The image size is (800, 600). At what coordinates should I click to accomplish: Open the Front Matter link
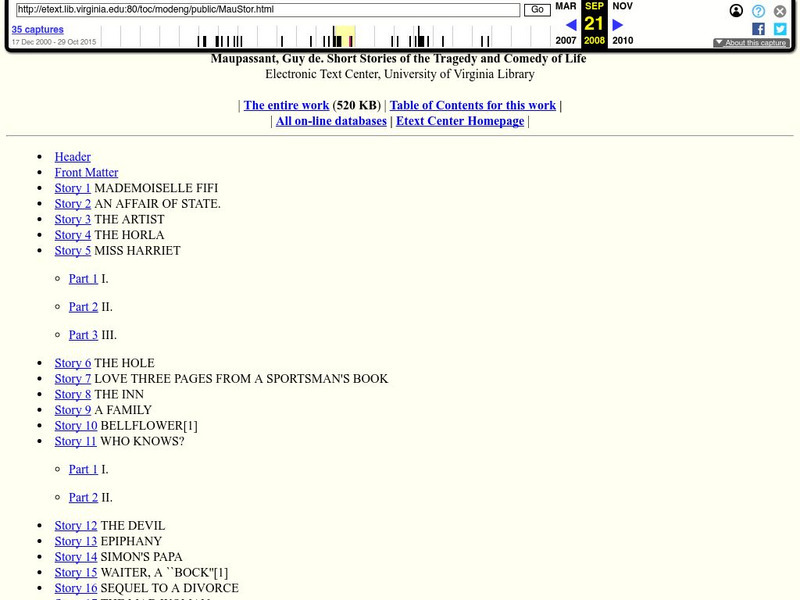tap(86, 172)
